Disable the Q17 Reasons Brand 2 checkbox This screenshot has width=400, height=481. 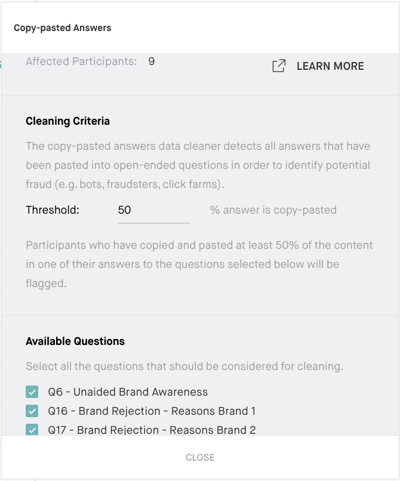pyautogui.click(x=32, y=430)
